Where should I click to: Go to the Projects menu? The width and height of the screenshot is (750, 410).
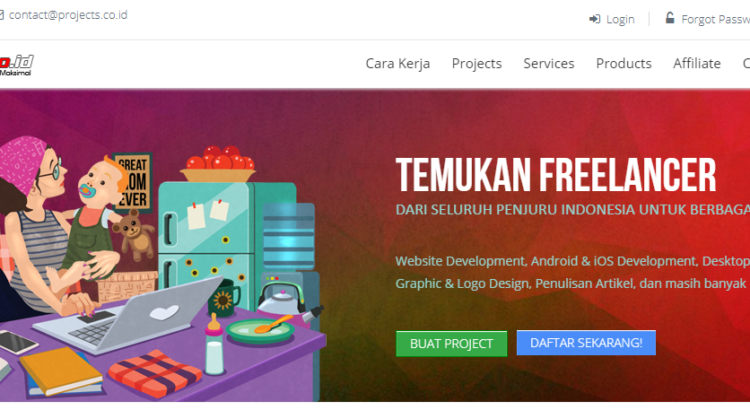coord(477,64)
